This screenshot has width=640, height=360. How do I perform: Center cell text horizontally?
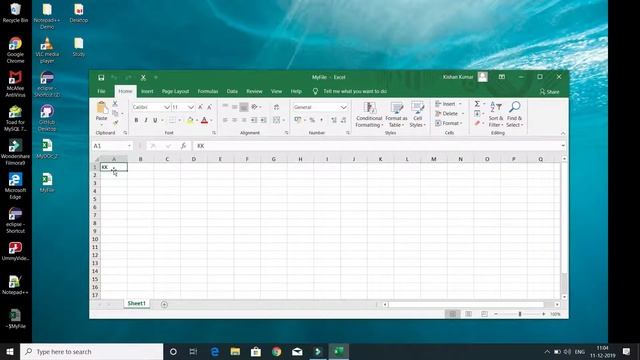[x=234, y=120]
